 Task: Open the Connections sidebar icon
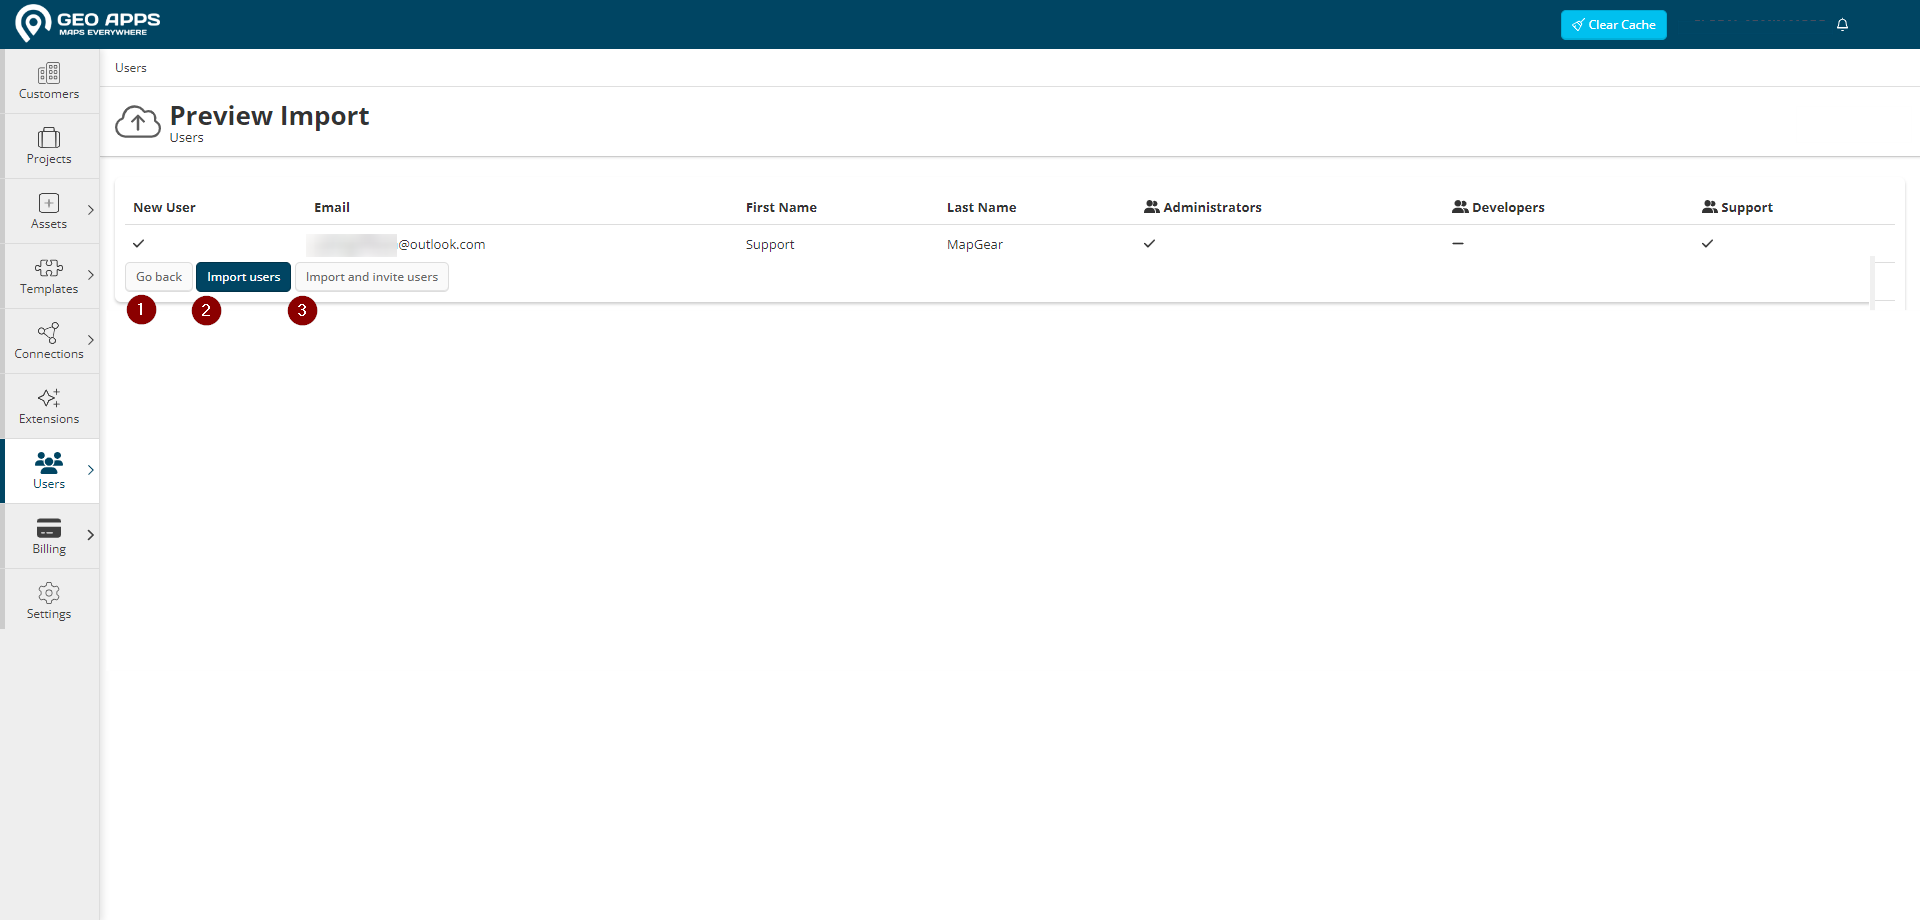(x=49, y=333)
